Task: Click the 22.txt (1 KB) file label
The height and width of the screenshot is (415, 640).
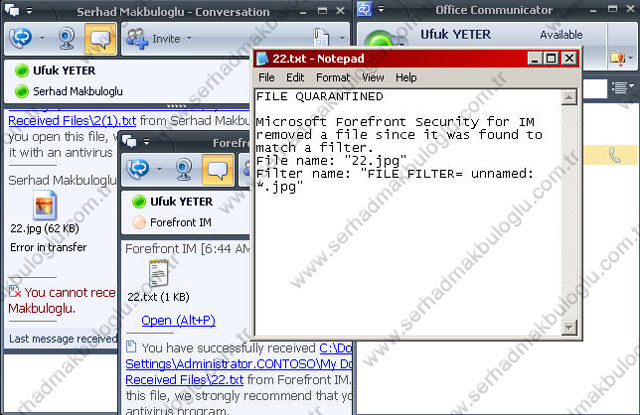Action: point(158,297)
